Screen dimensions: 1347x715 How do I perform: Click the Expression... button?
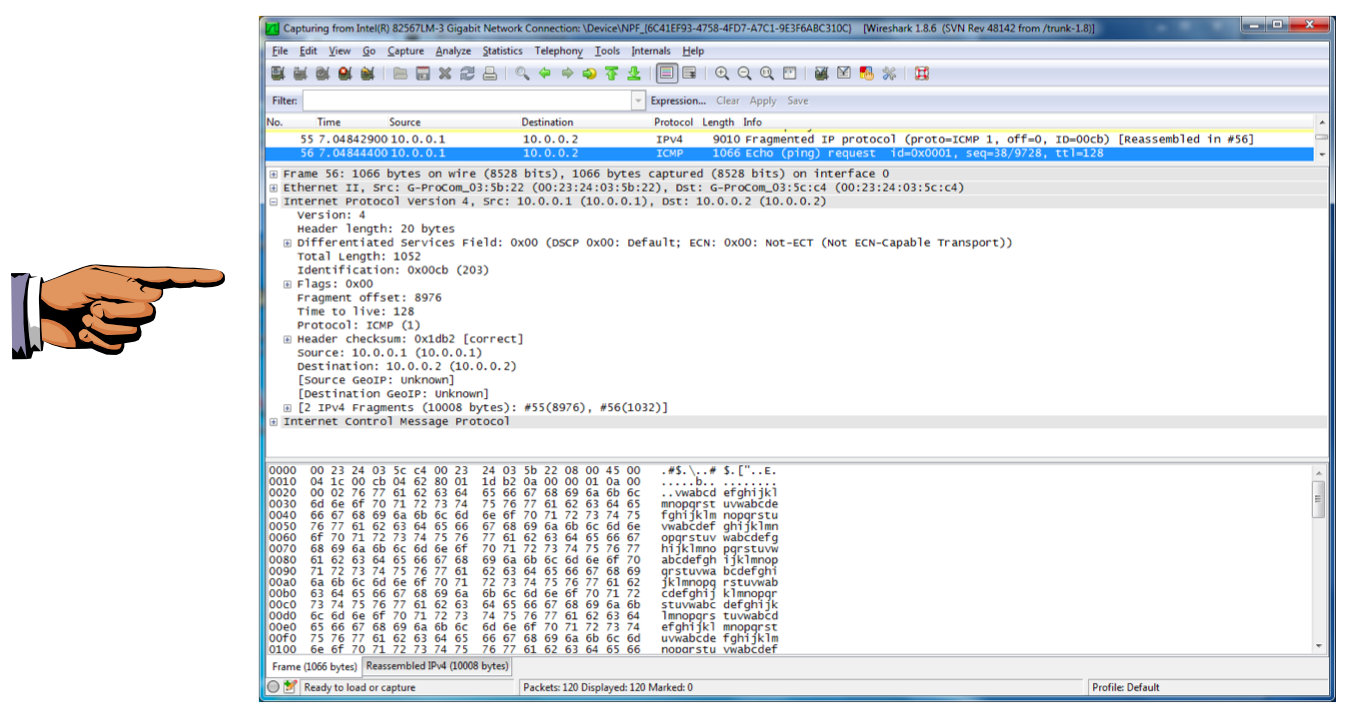coord(678,101)
